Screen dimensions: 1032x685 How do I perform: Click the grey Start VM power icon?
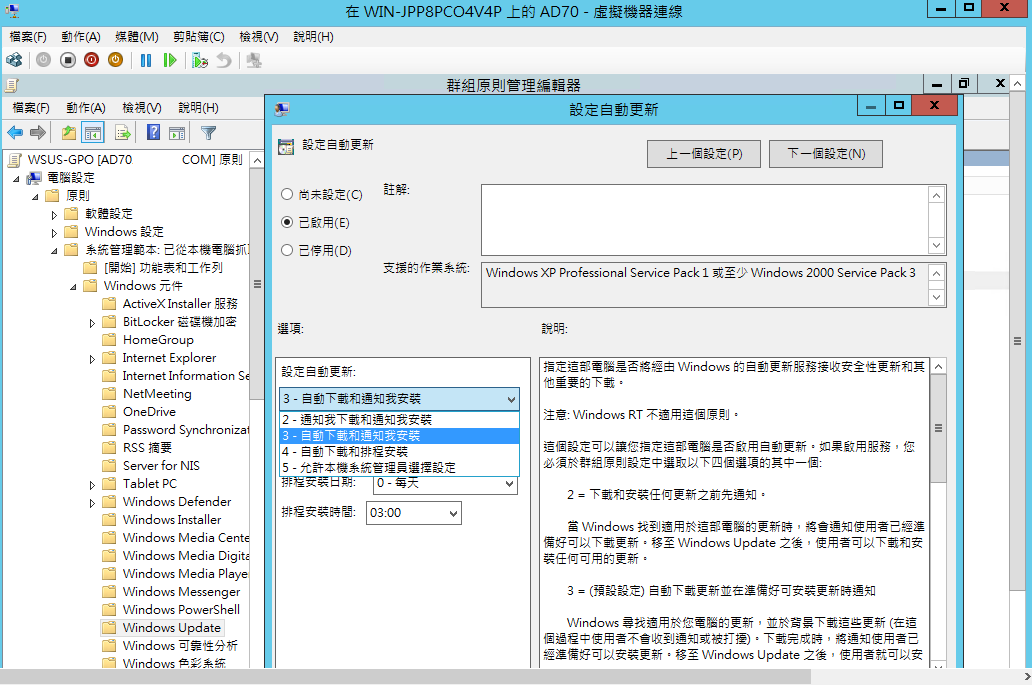(43, 61)
